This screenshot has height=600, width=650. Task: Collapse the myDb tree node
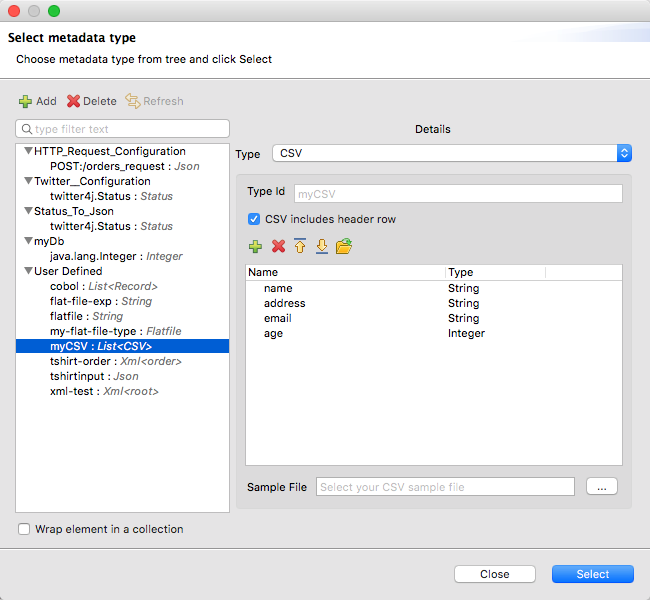point(28,241)
